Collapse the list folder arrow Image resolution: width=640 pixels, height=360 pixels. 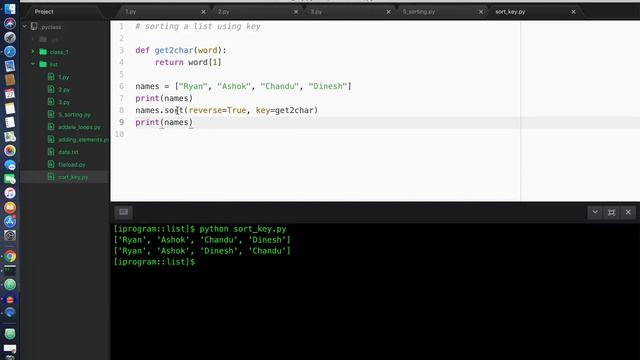(33, 64)
